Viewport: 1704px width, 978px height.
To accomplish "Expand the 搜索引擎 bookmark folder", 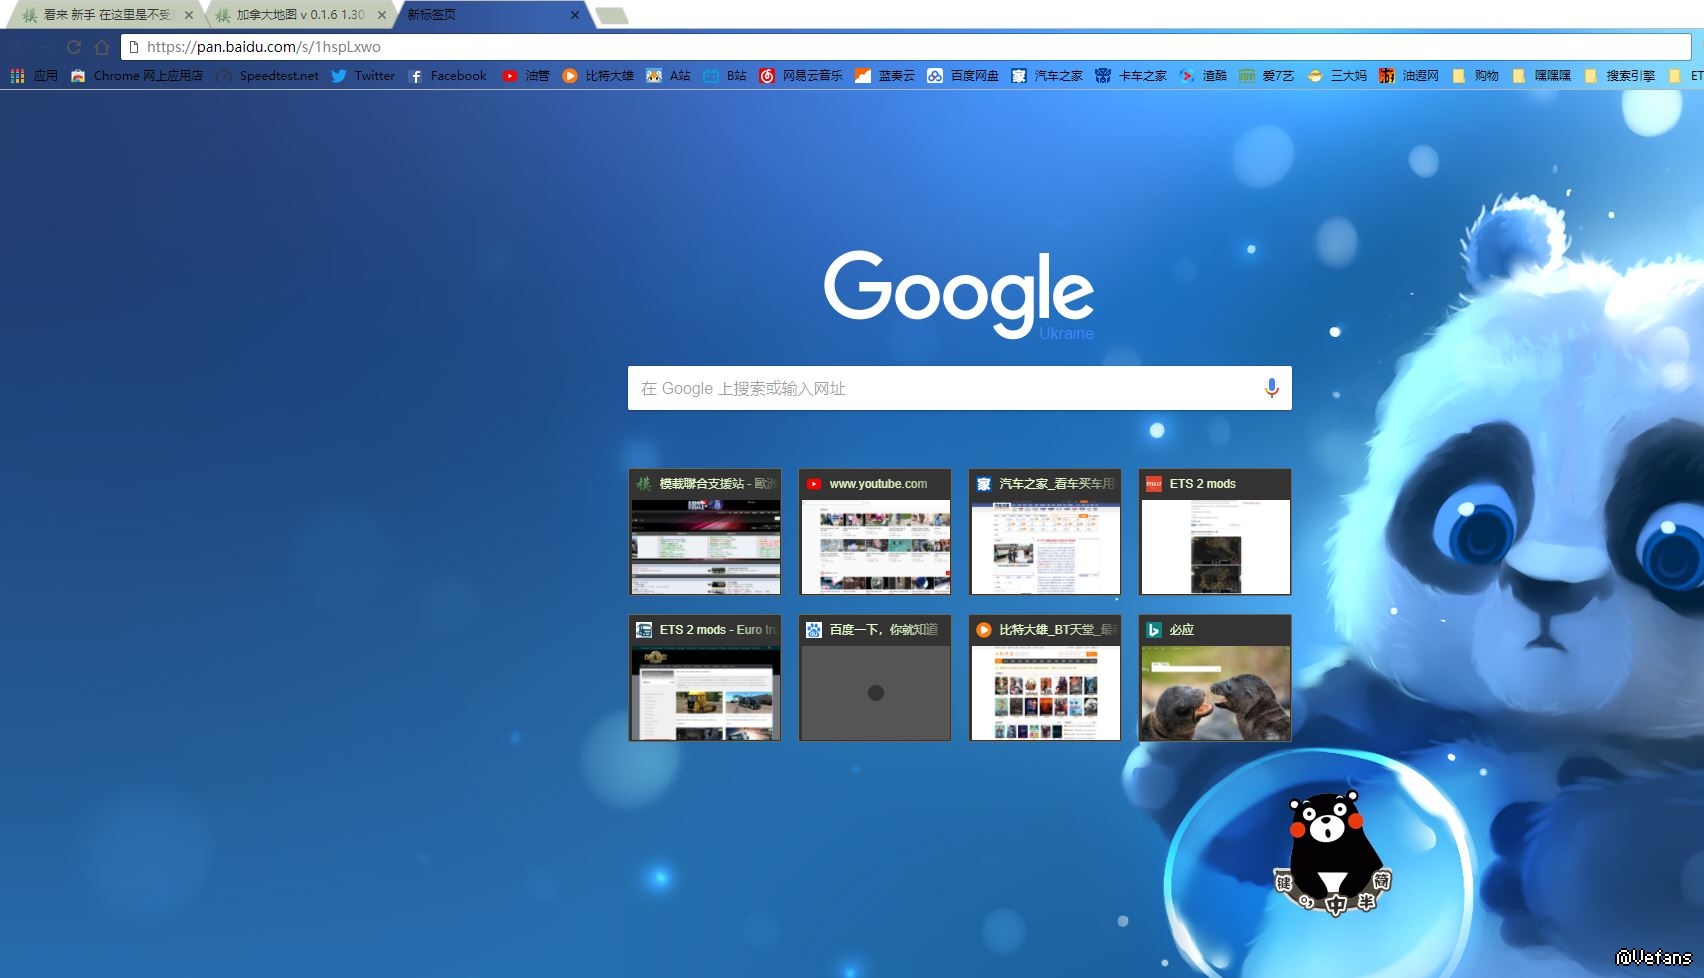I will pyautogui.click(x=1619, y=76).
